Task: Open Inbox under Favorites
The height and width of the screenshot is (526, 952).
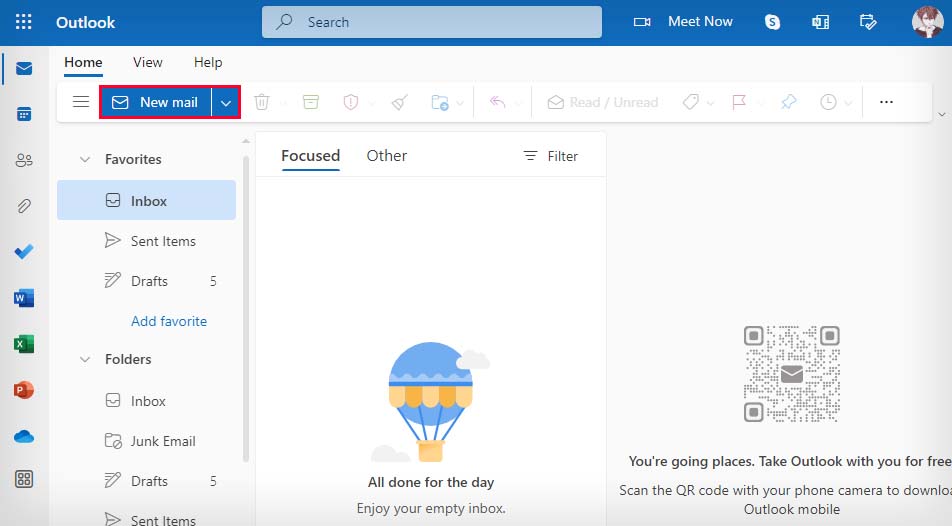Action: tap(146, 200)
